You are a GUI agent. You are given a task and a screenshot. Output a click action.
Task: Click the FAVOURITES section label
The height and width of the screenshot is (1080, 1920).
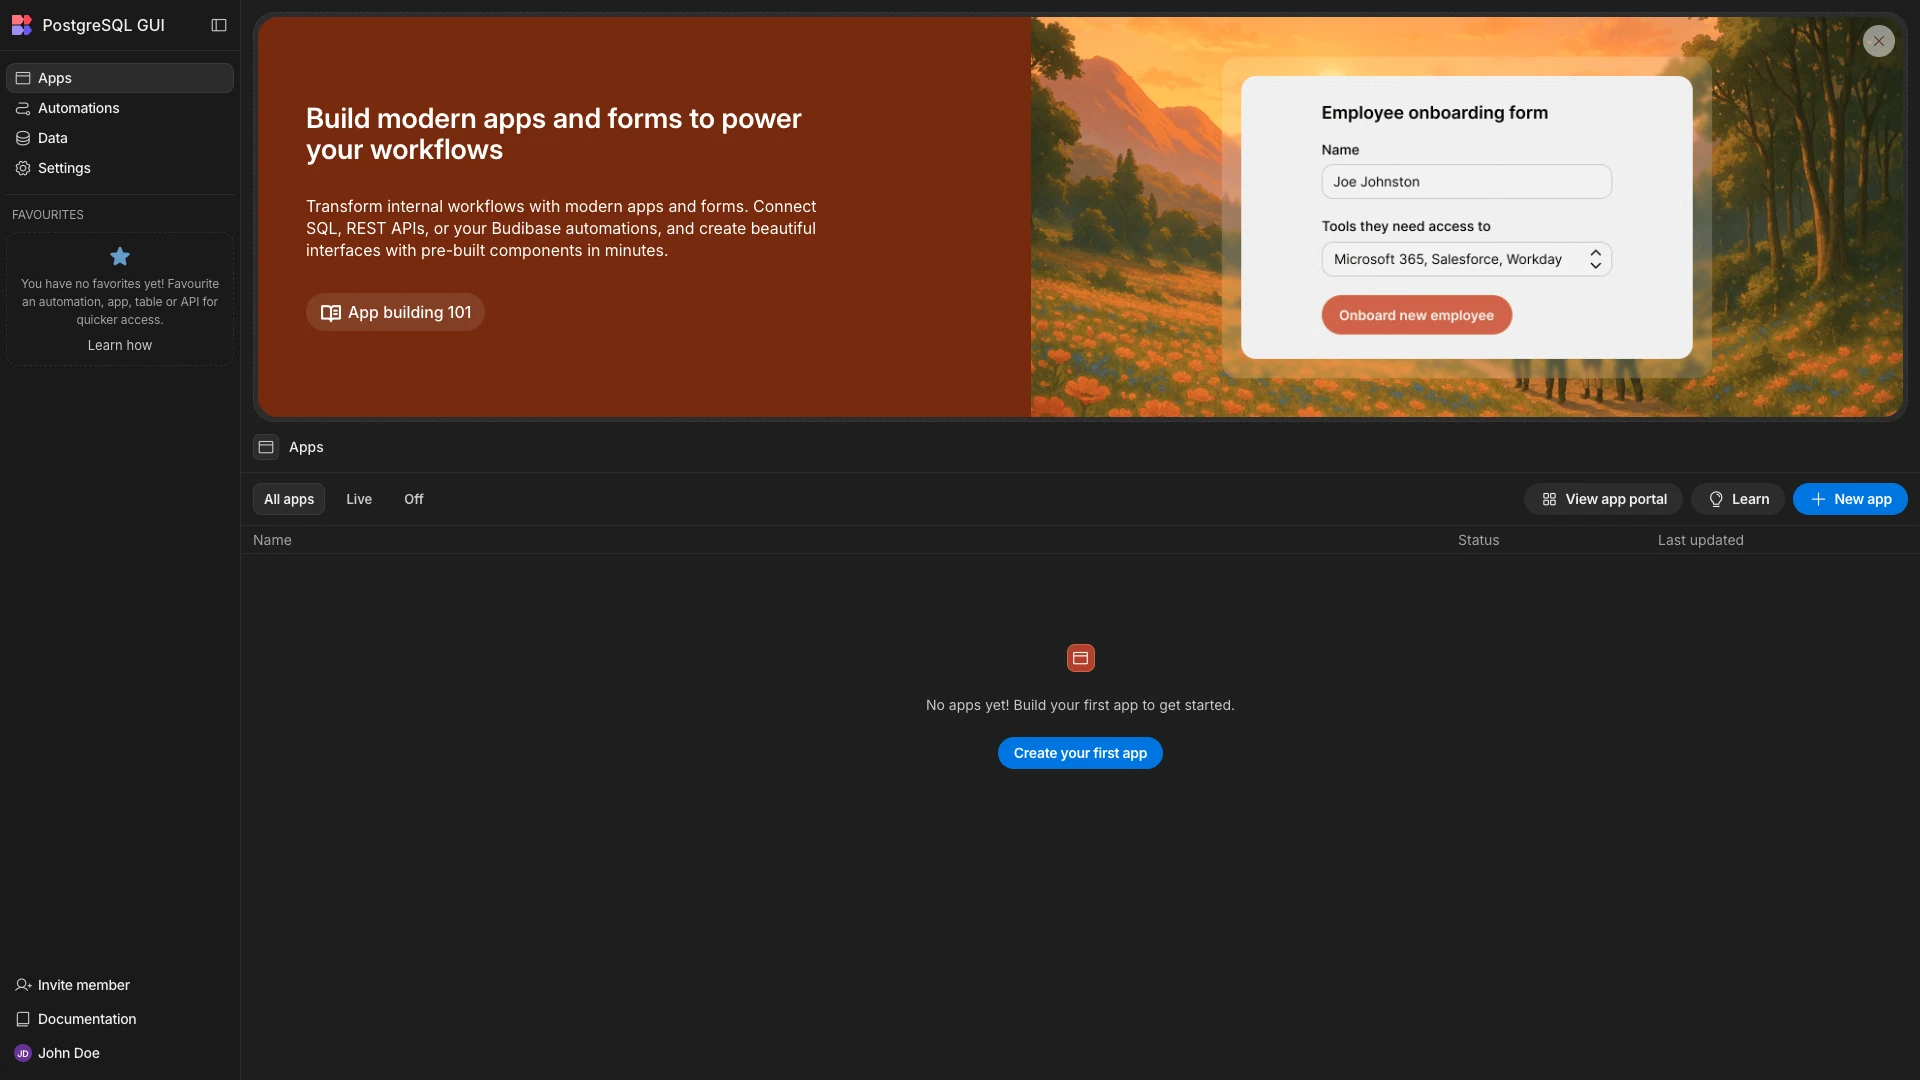coord(48,215)
